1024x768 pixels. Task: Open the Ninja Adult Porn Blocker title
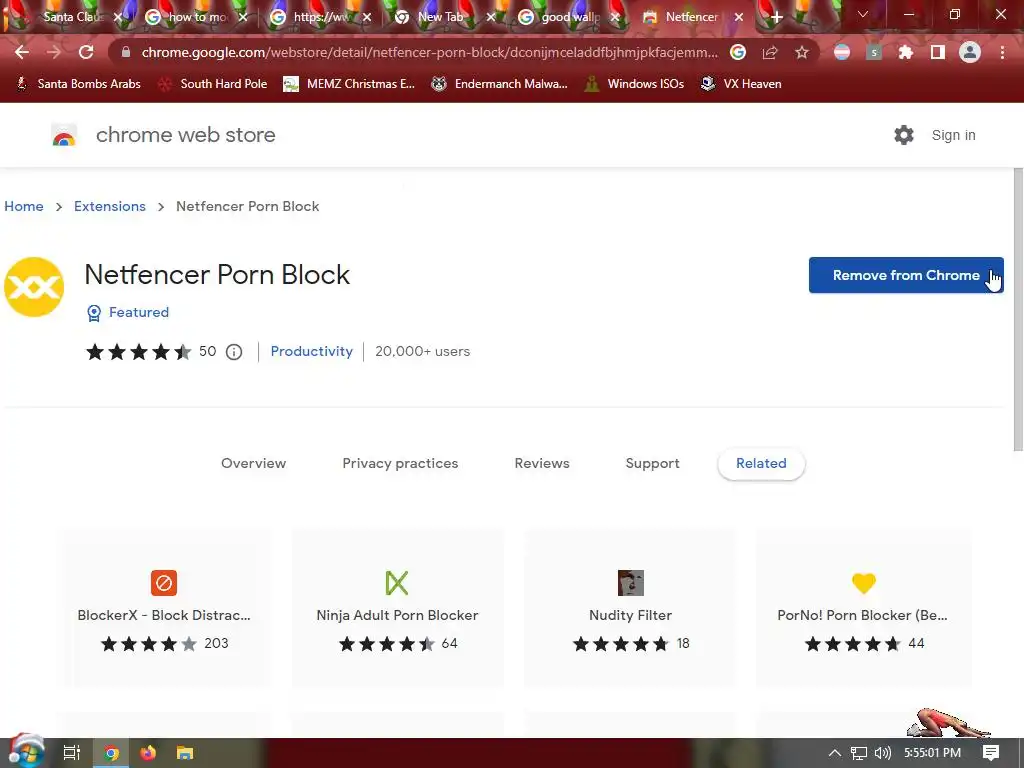click(397, 615)
